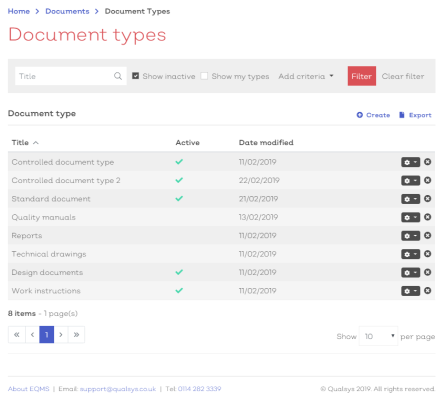Click the red Filter button

click(362, 76)
